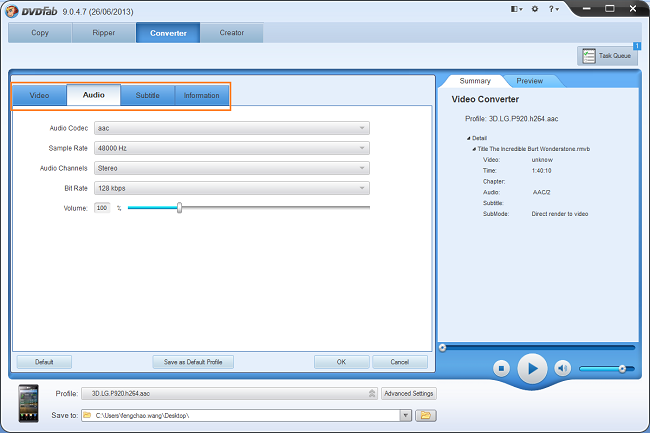Image resolution: width=650 pixels, height=433 pixels.
Task: Open the Information settings tab
Action: pyautogui.click(x=201, y=95)
